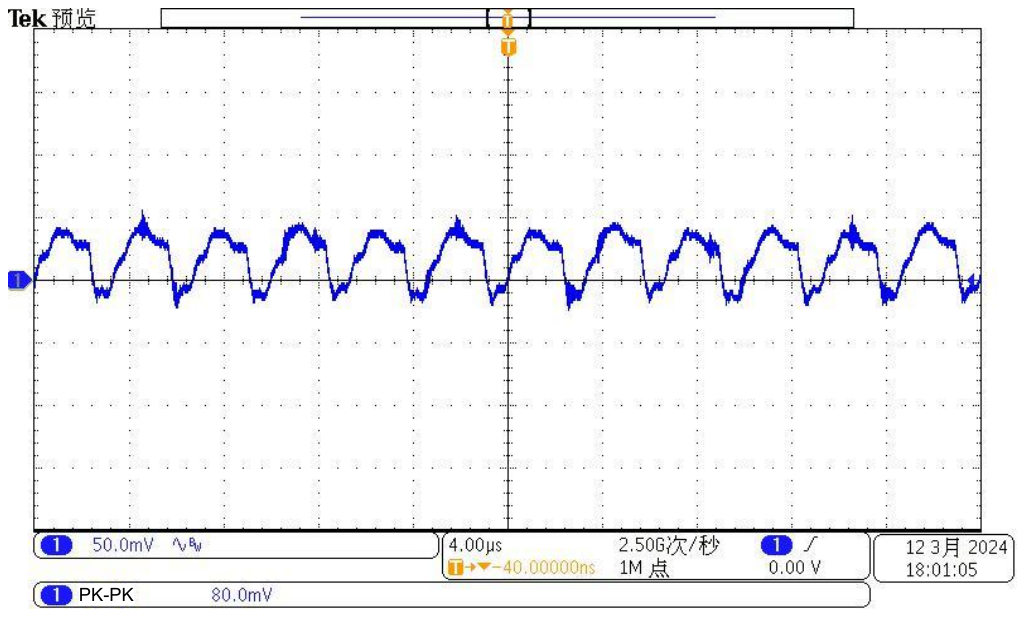Click the trigger level arrow on right edge
This screenshot has width=1025, height=617.
(973, 282)
